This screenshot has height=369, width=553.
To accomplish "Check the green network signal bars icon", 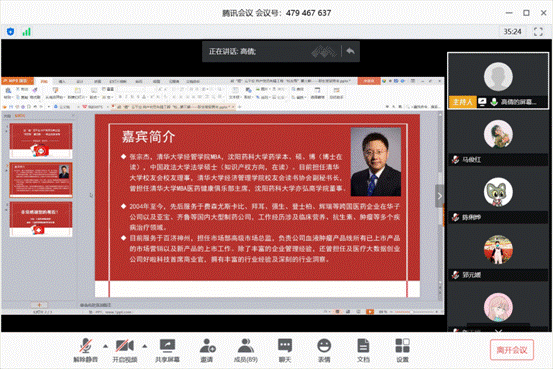I will [26, 32].
